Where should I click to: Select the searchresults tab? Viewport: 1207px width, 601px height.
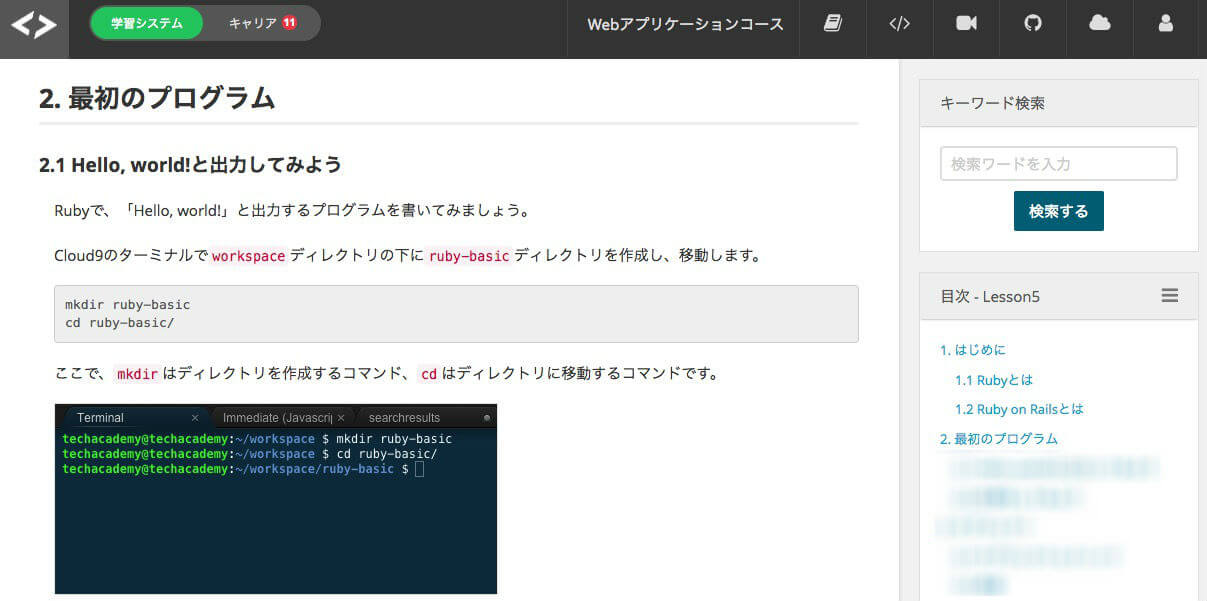404,417
